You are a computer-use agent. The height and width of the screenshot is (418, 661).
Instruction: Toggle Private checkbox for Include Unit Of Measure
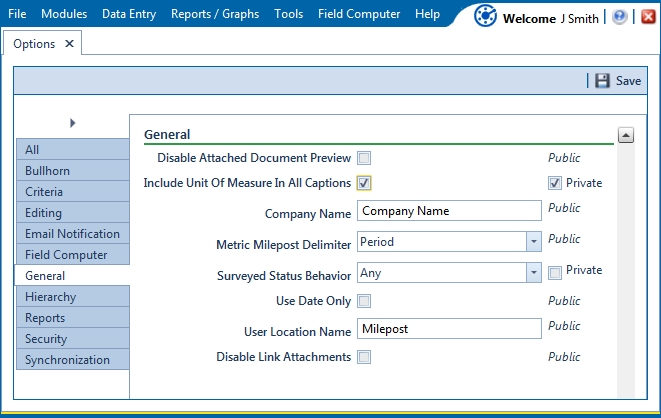[555, 183]
